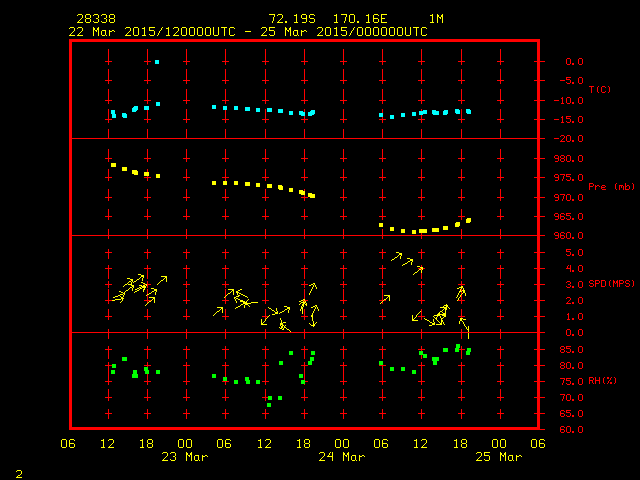This screenshot has height=480, width=640.
Task: Click the 5.0 wind speed axis value
Action: coord(574,253)
